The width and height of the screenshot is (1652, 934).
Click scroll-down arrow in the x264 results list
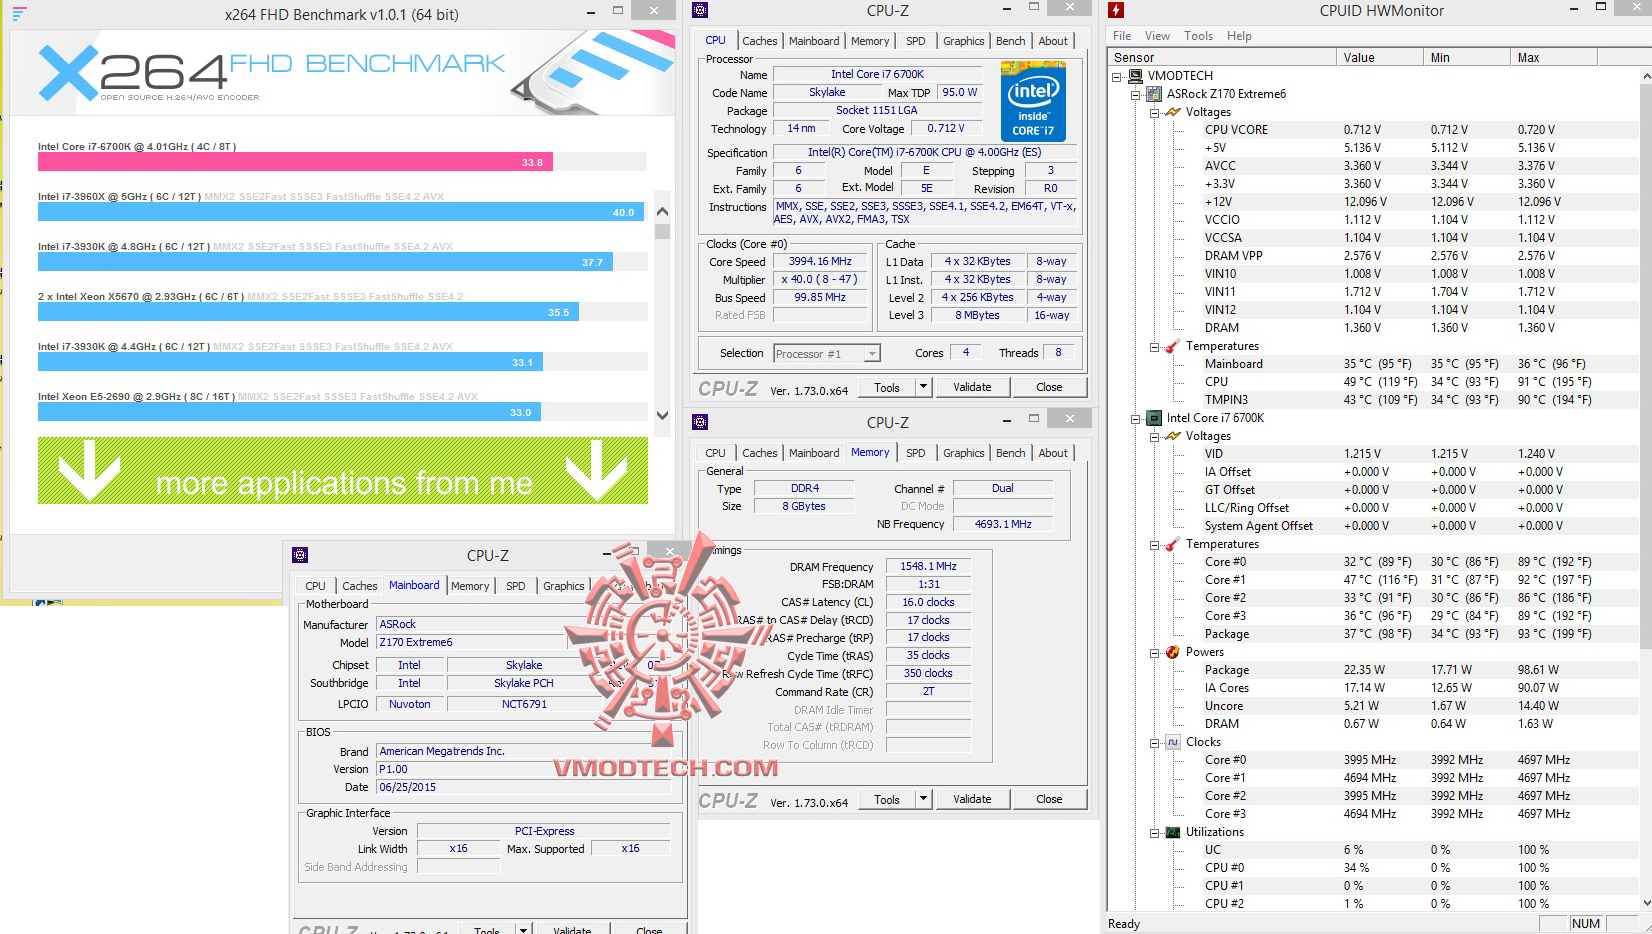(662, 415)
